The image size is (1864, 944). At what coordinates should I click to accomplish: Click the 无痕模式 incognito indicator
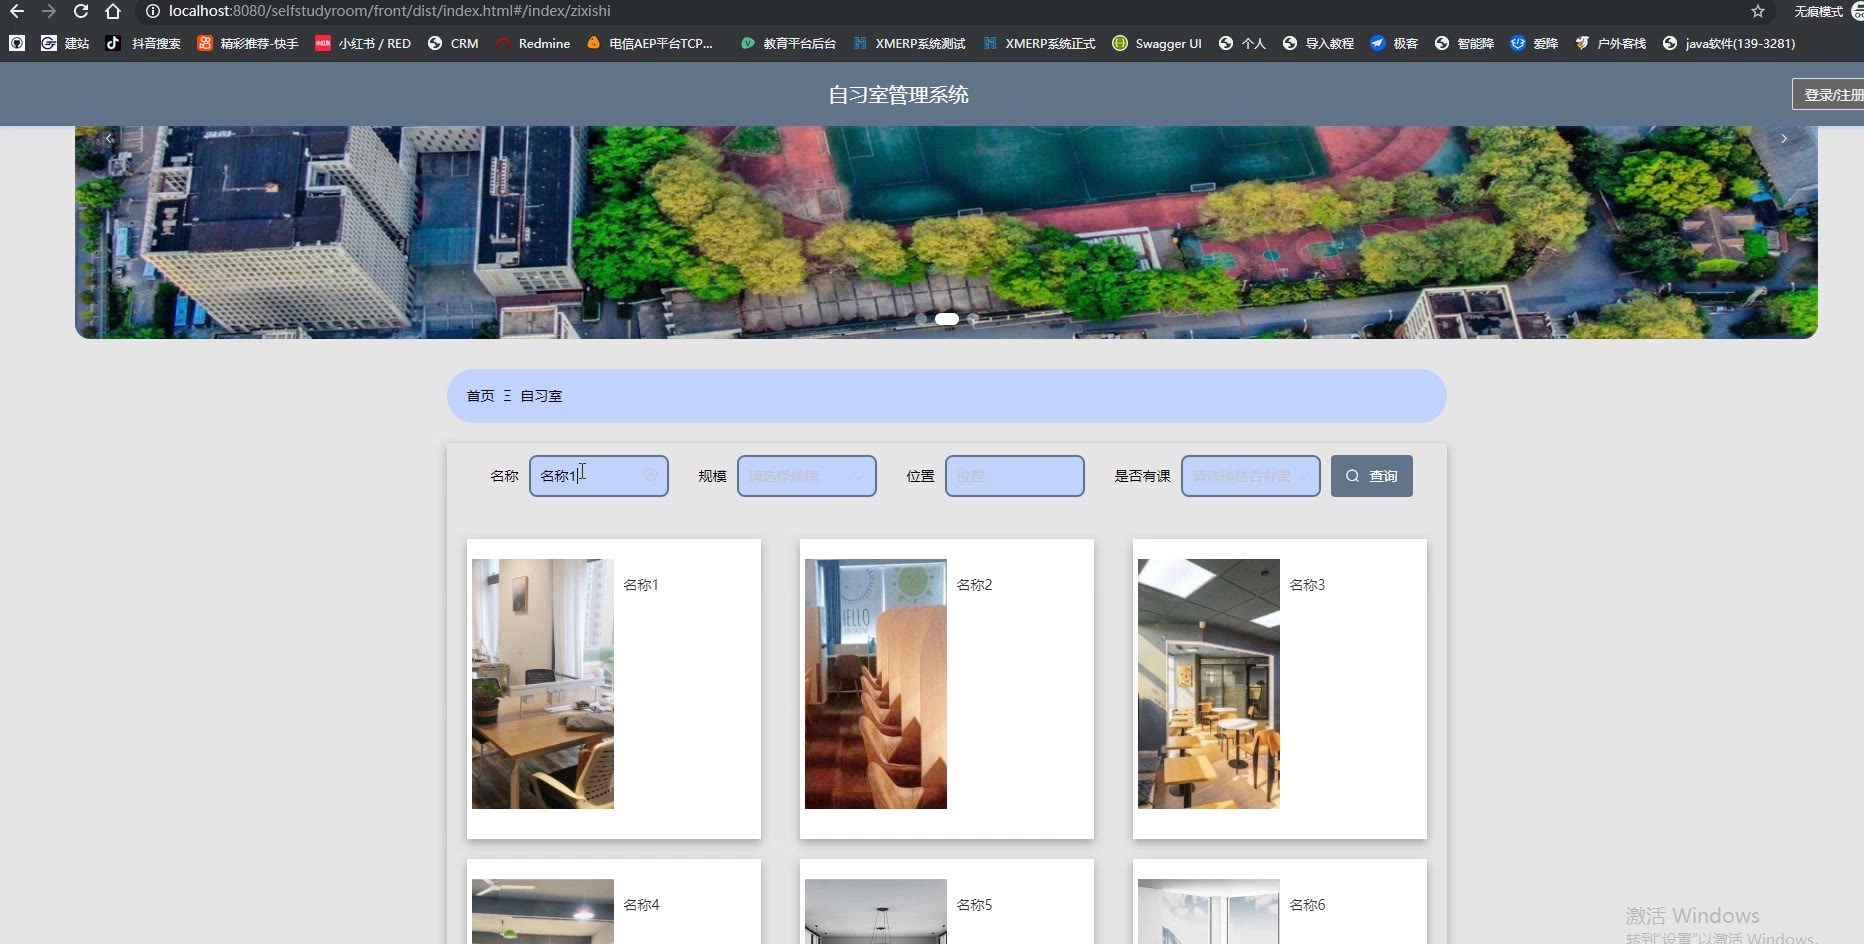coord(1818,11)
